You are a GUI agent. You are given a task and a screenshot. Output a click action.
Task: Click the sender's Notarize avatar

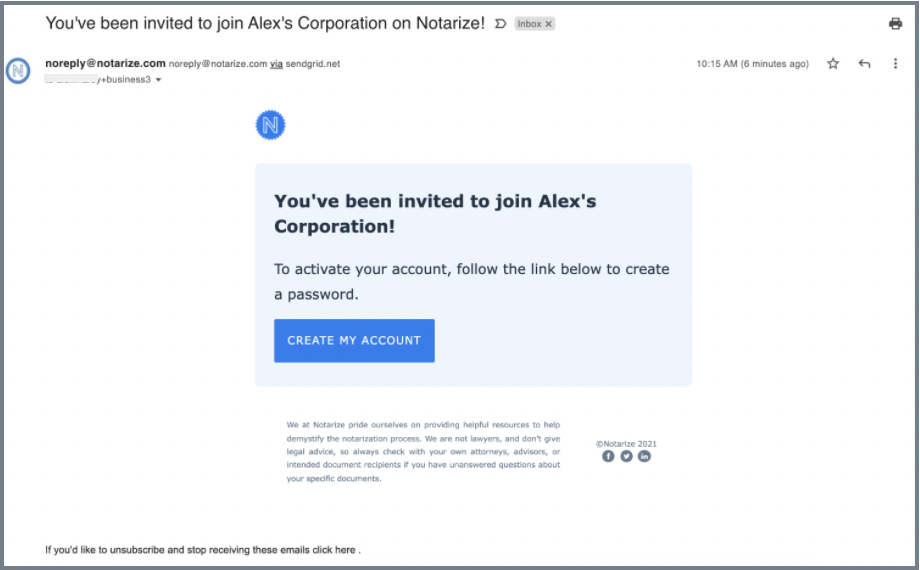point(18,70)
